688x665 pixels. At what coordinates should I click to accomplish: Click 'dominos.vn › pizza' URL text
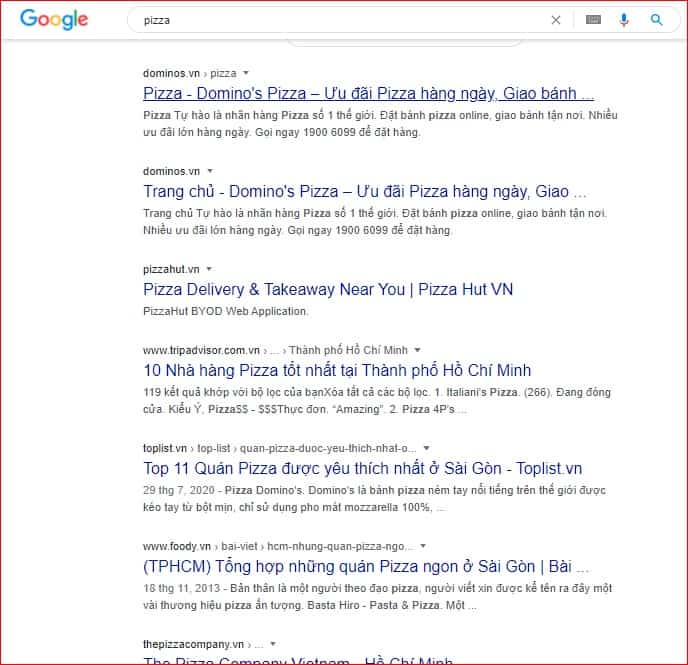[x=190, y=73]
